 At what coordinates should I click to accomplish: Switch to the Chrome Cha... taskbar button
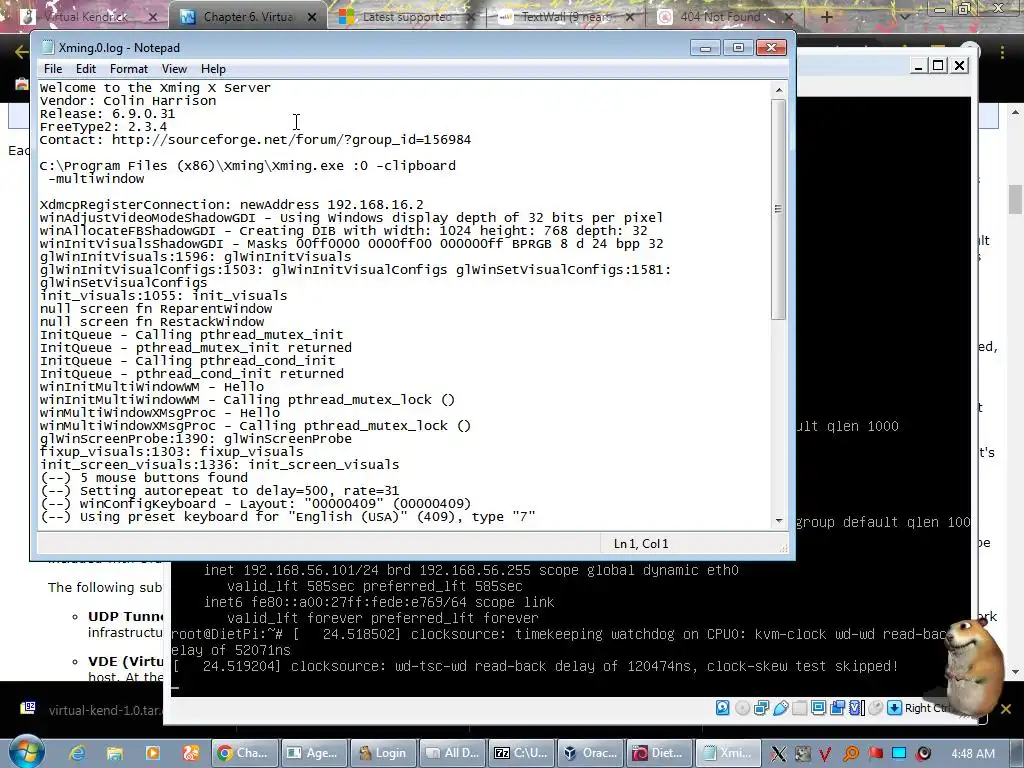point(244,753)
